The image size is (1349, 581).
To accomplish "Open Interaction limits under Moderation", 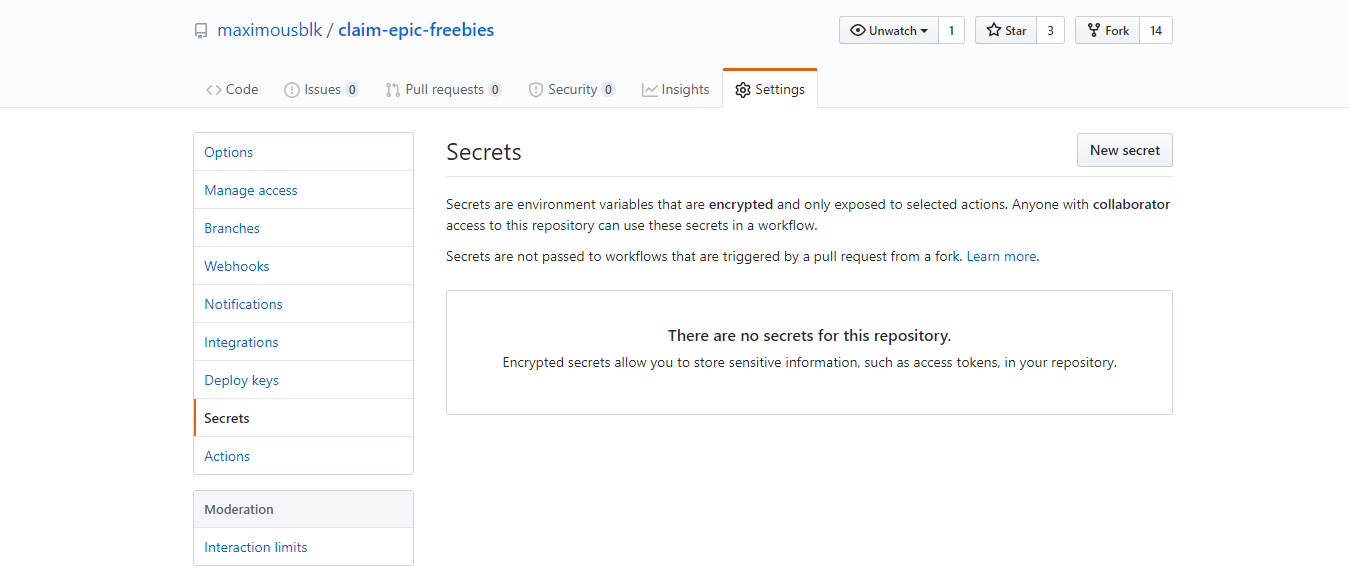I will 303,547.
